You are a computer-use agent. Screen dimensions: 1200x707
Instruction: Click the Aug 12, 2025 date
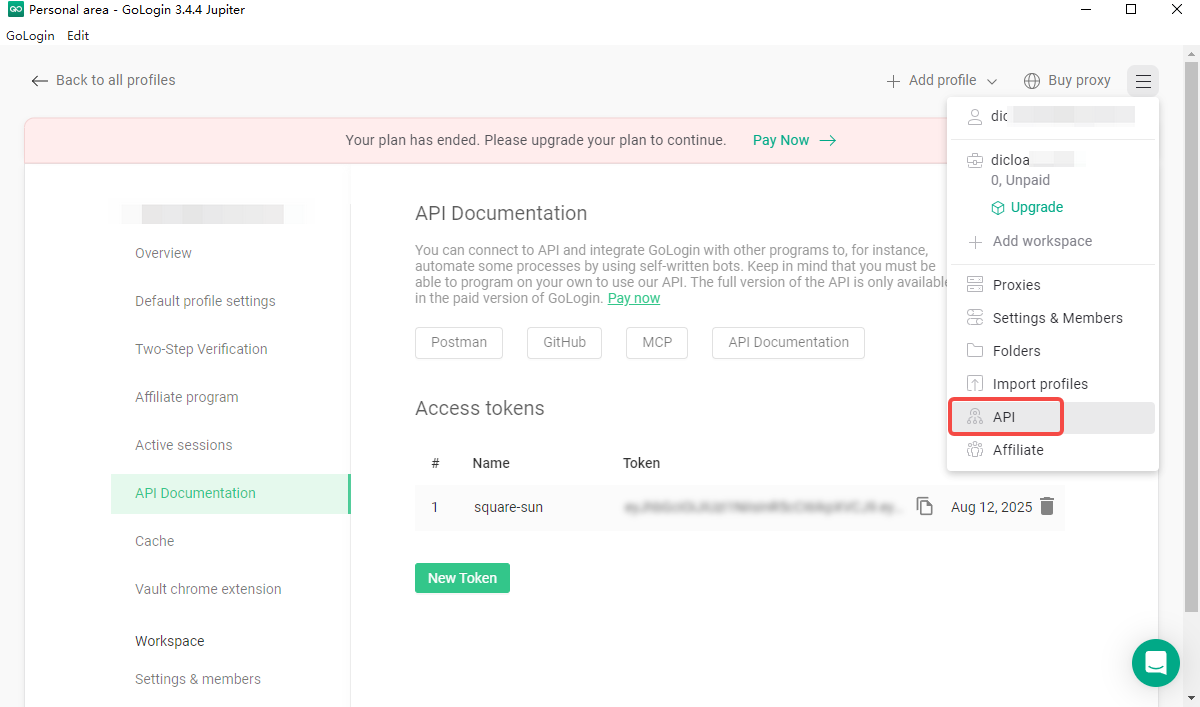991,507
